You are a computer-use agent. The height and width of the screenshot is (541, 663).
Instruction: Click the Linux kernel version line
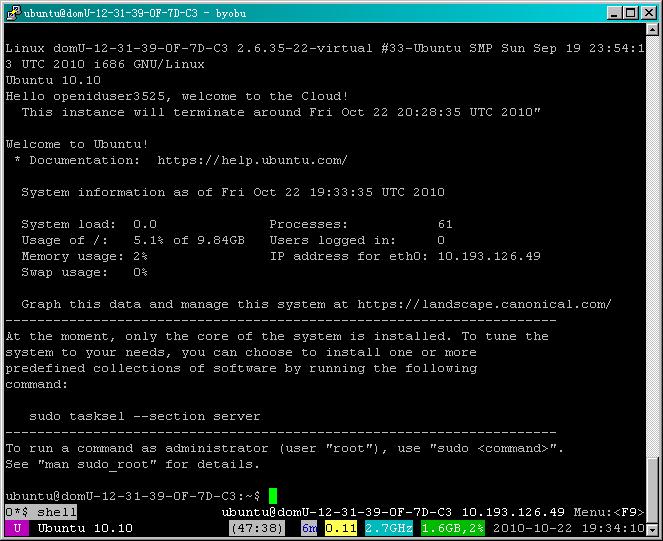[x=325, y=56]
